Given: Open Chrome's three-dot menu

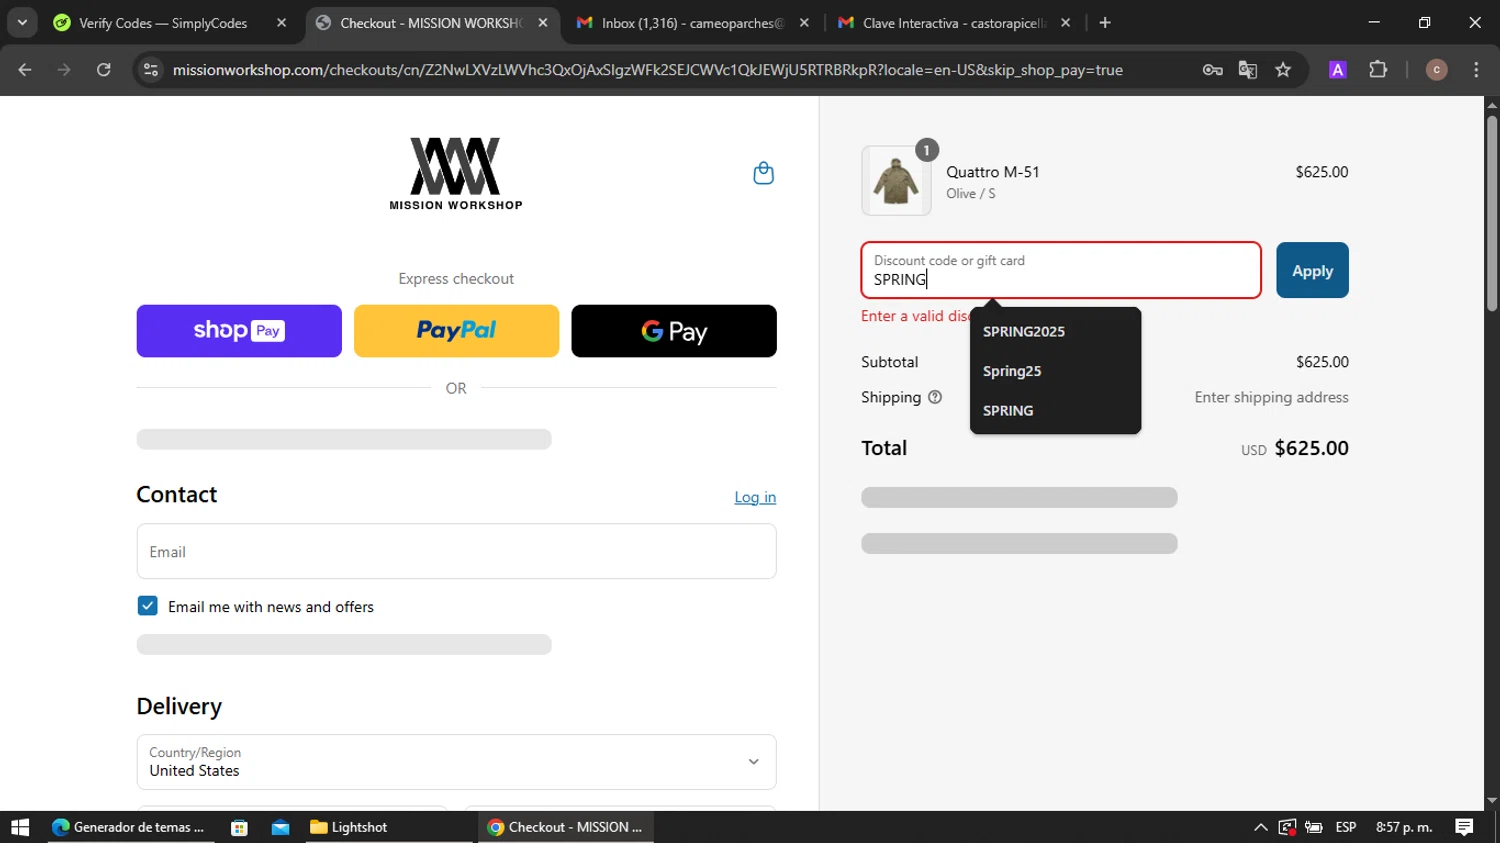Looking at the screenshot, I should pyautogui.click(x=1476, y=70).
